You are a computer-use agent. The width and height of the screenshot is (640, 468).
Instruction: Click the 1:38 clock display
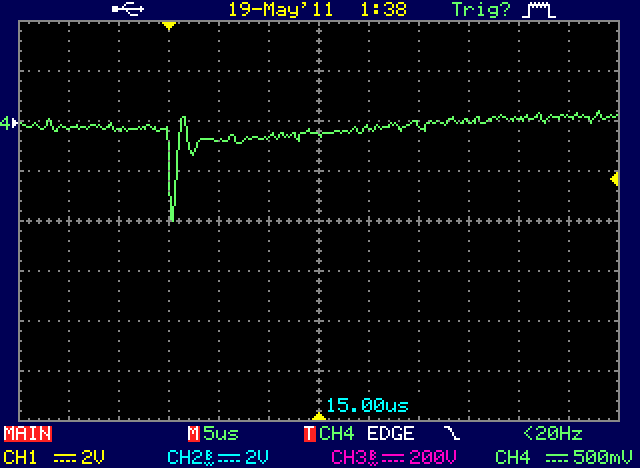384,9
